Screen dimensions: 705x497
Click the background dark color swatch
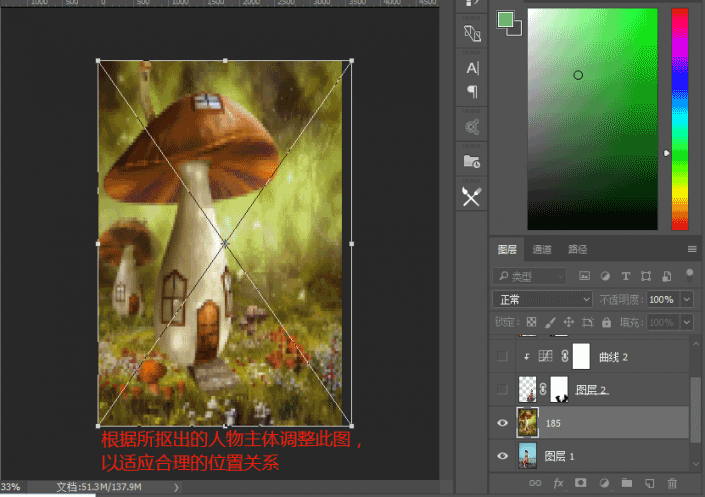pos(517,31)
